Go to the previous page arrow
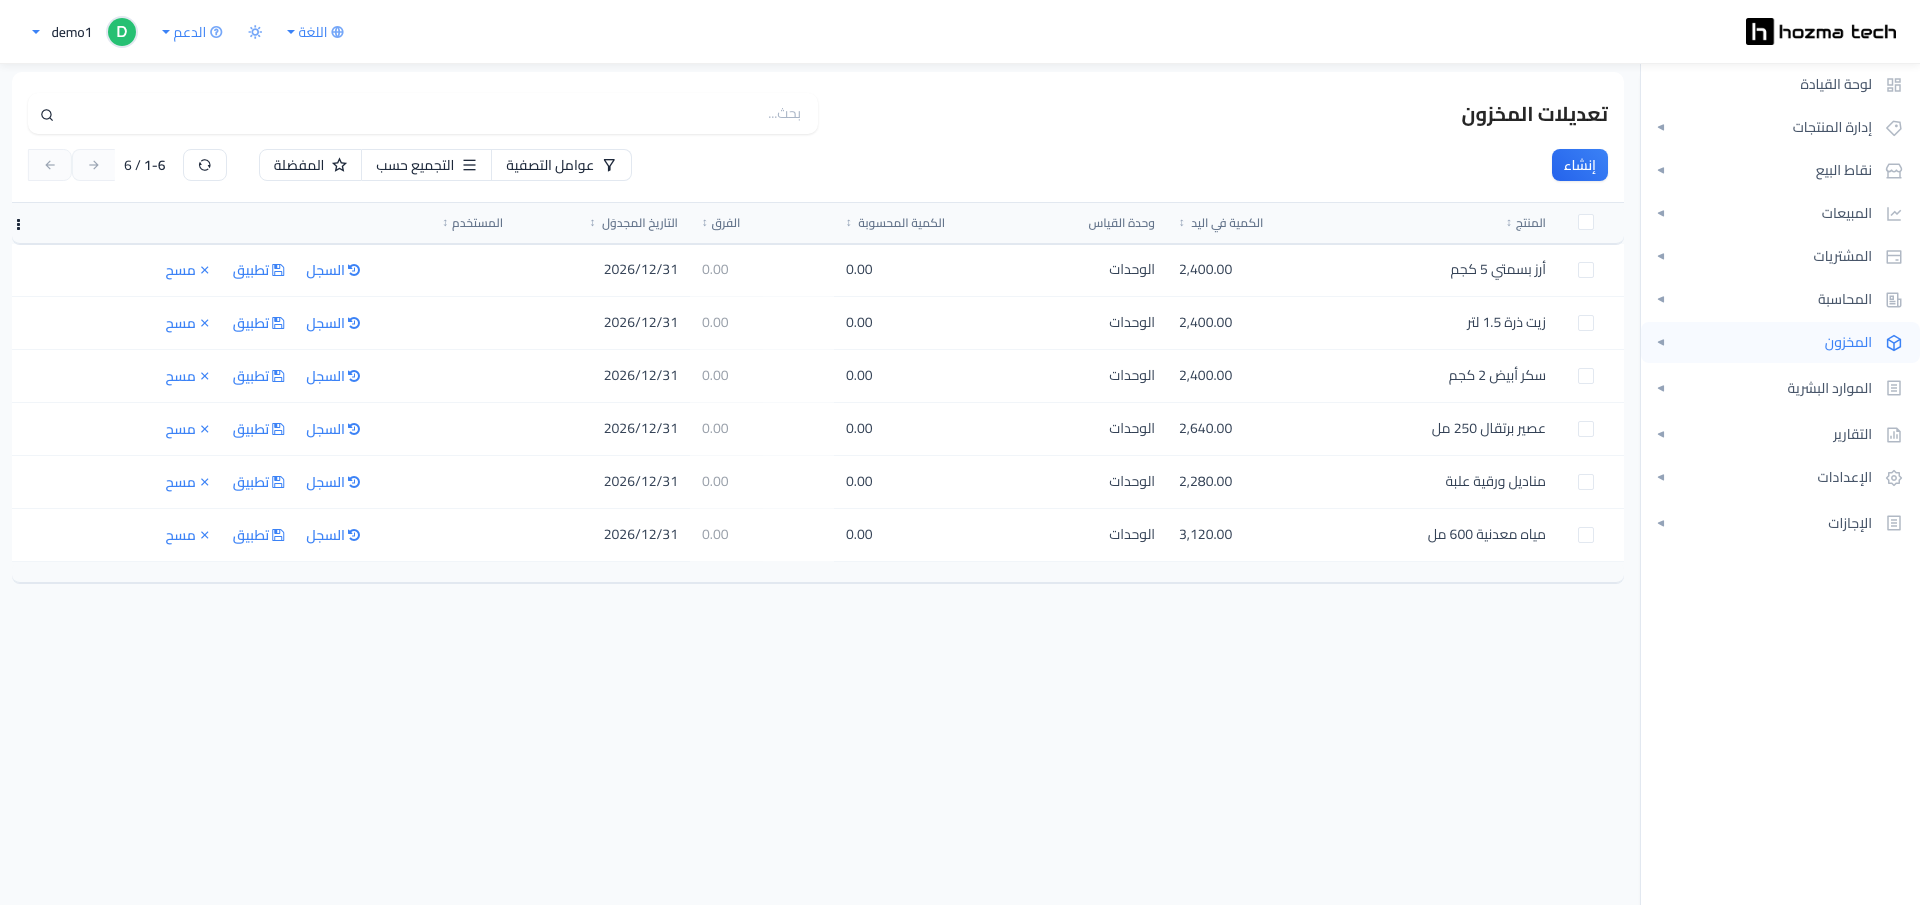1920x905 pixels. coord(50,165)
